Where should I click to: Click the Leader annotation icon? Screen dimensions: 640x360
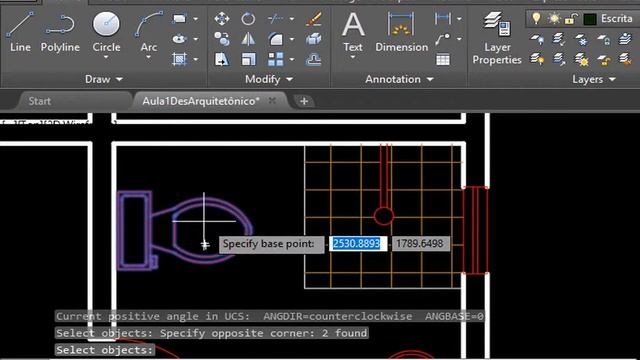[443, 39]
